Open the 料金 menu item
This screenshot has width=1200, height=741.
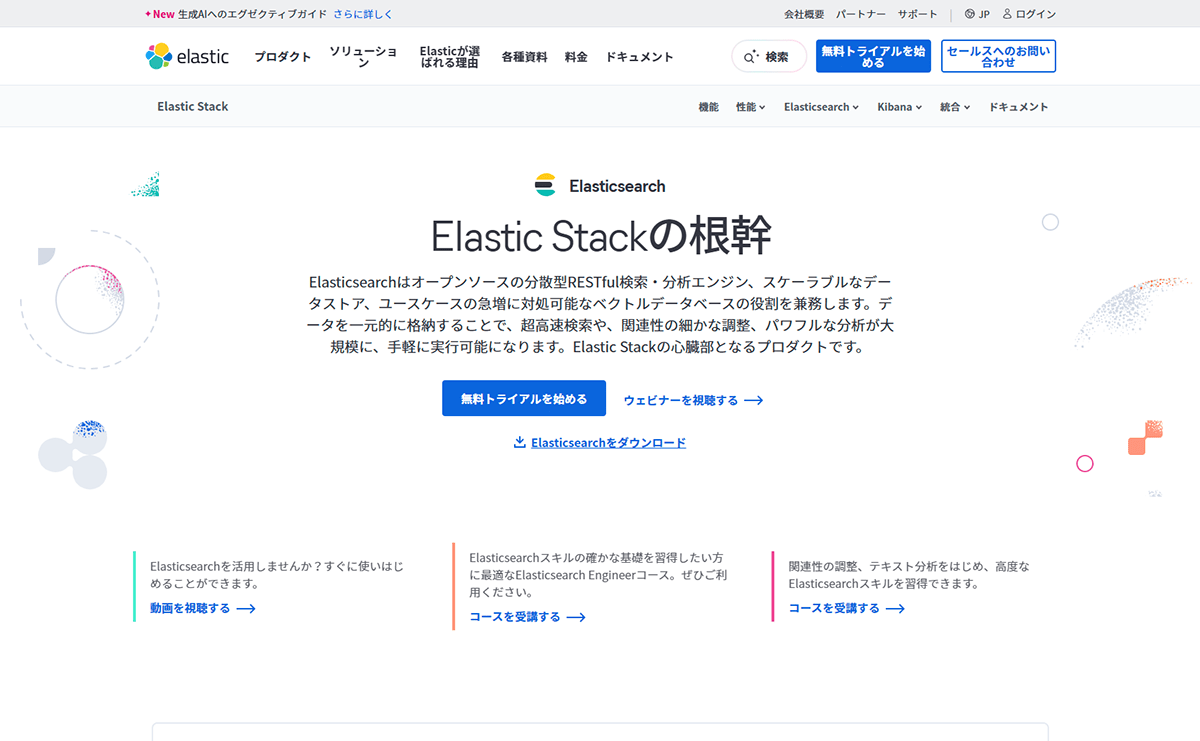point(576,57)
